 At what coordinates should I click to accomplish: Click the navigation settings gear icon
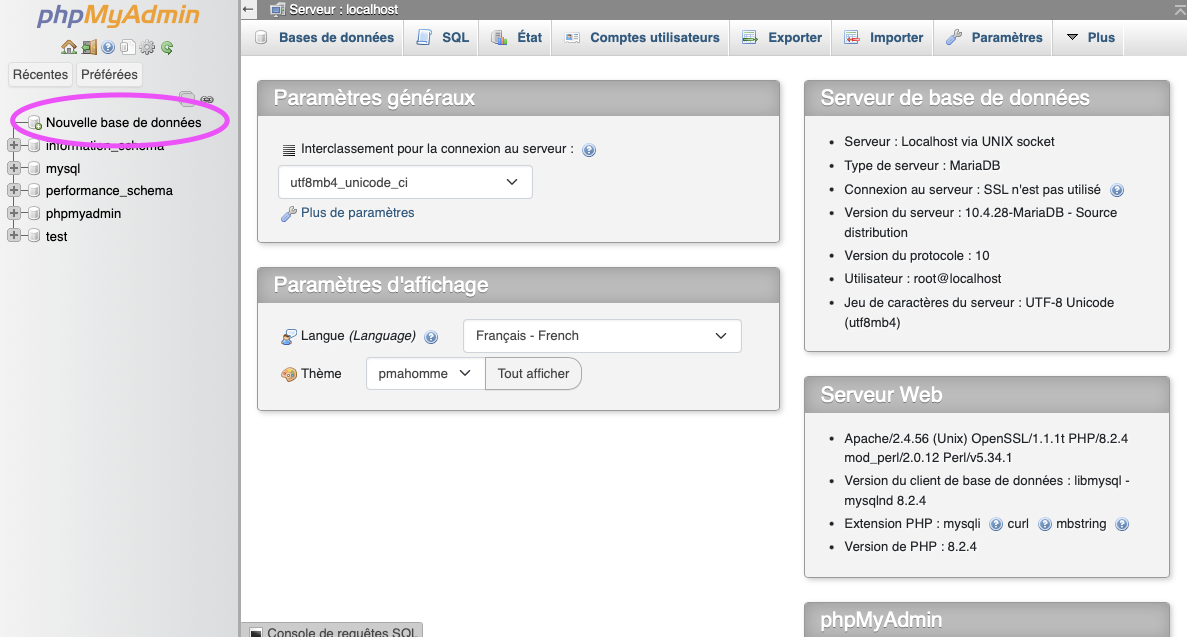(x=147, y=47)
